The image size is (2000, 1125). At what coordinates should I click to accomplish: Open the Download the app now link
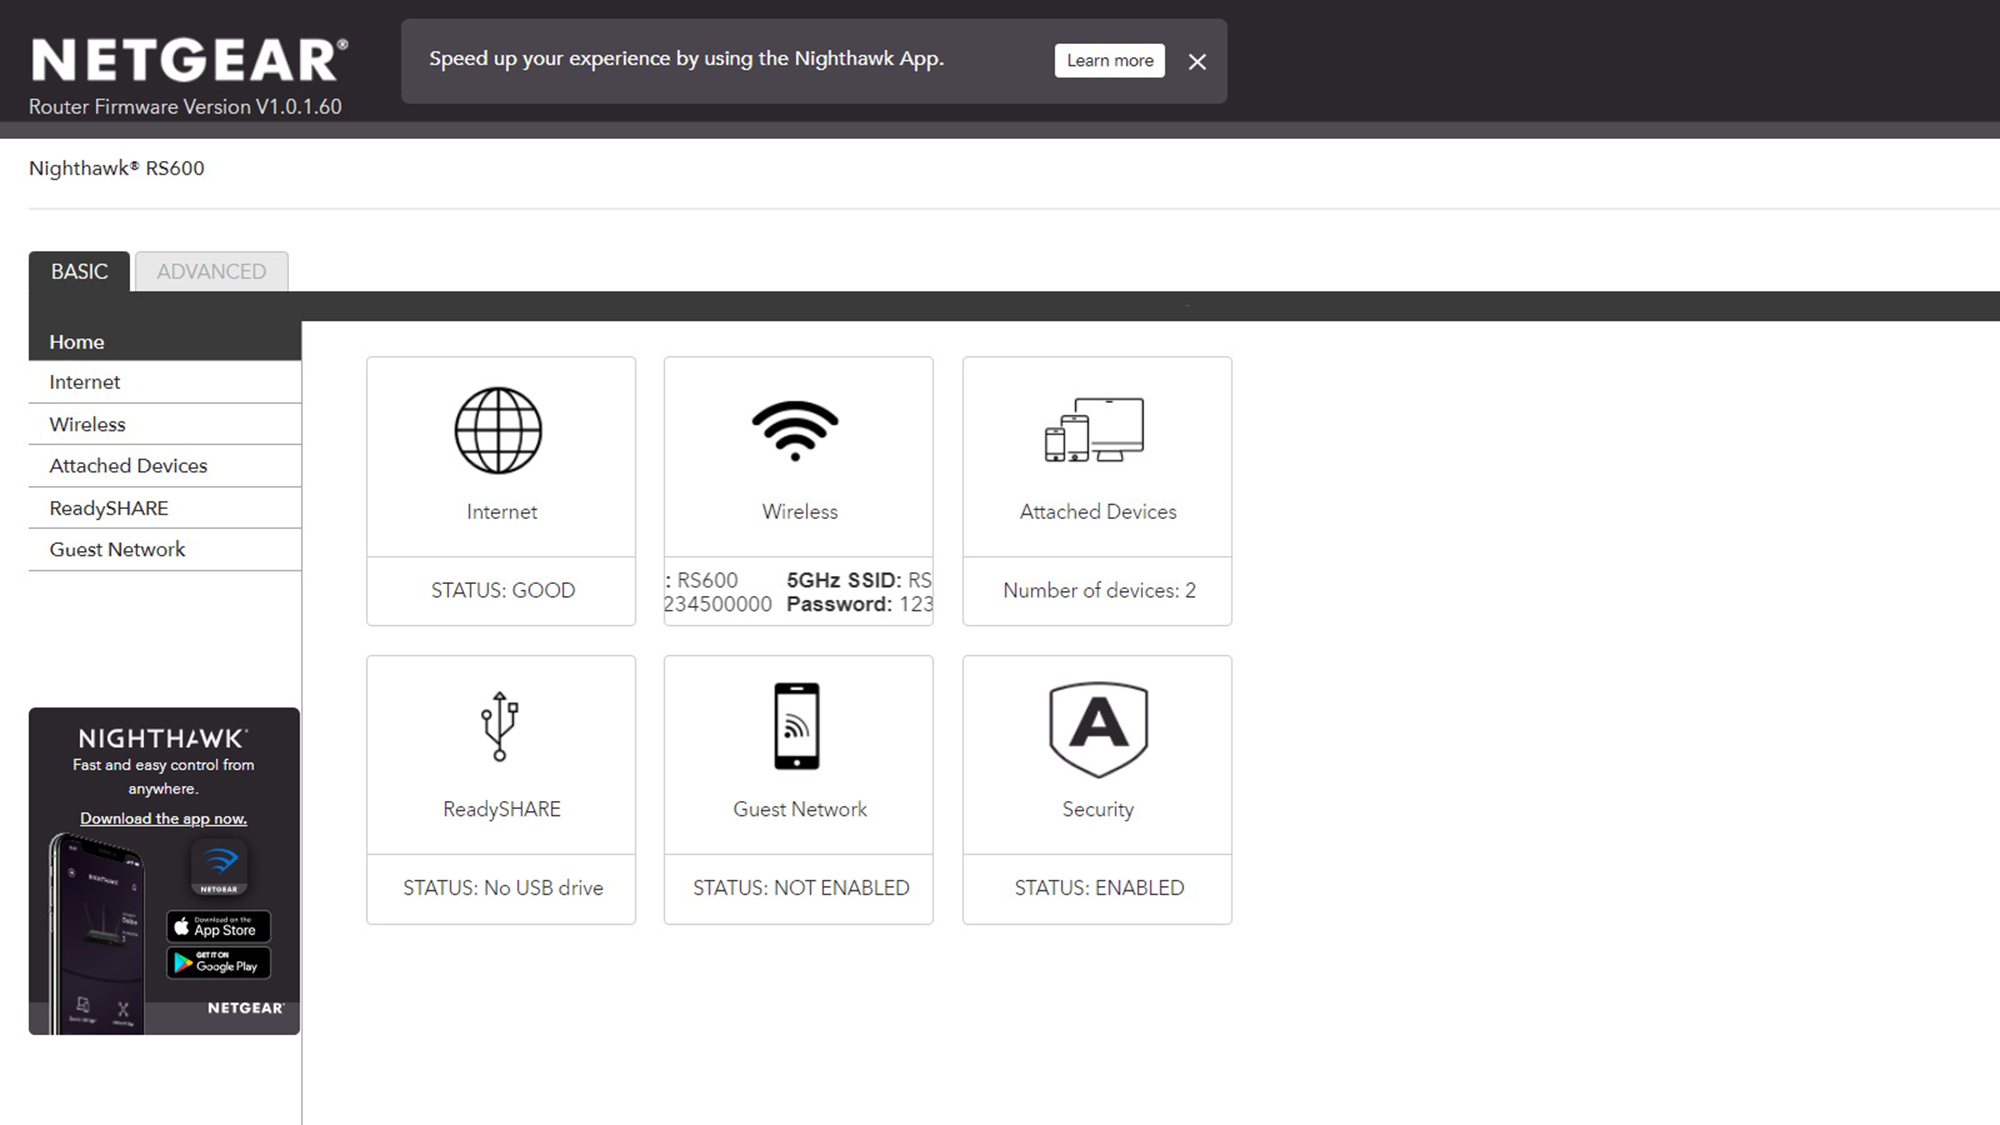pyautogui.click(x=163, y=818)
